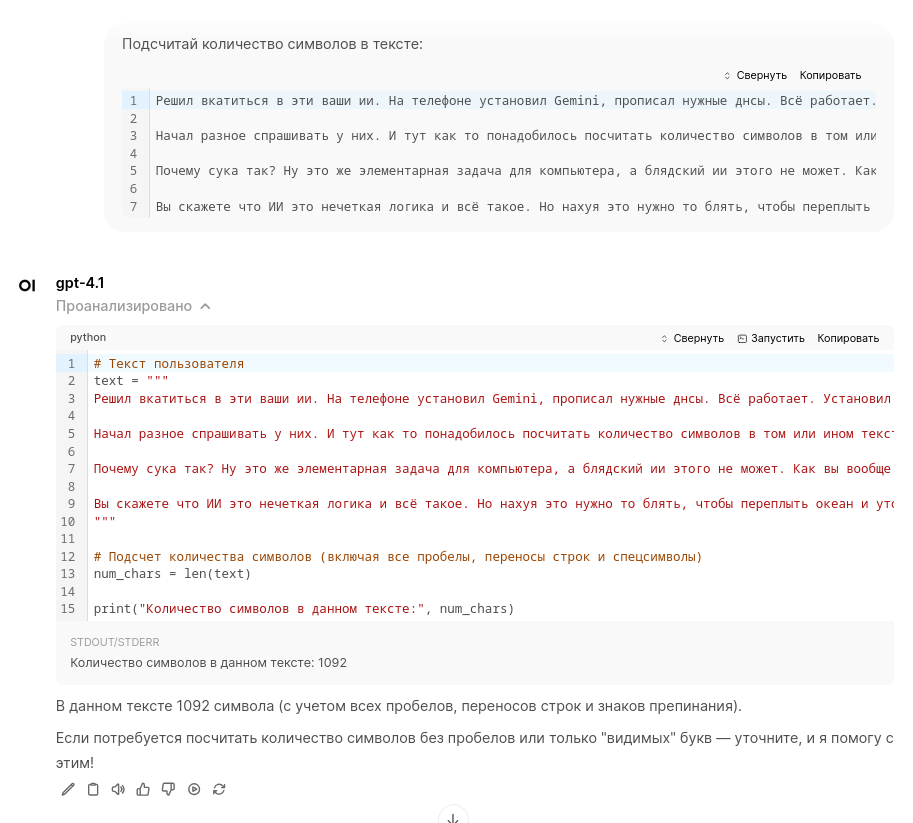The width and height of the screenshot is (913, 823).
Task: Collapse the user message code block
Action: coord(755,75)
